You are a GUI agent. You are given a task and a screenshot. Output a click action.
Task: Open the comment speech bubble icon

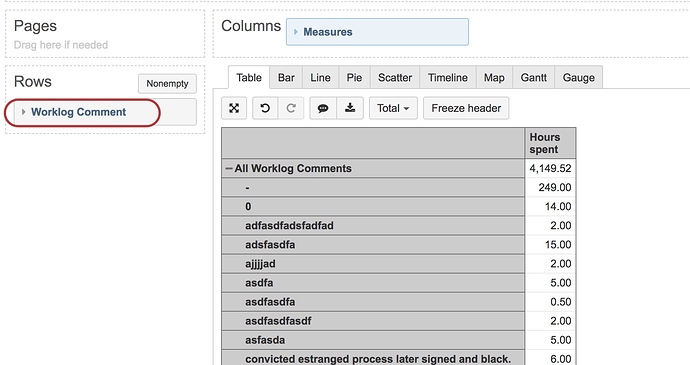click(x=323, y=108)
